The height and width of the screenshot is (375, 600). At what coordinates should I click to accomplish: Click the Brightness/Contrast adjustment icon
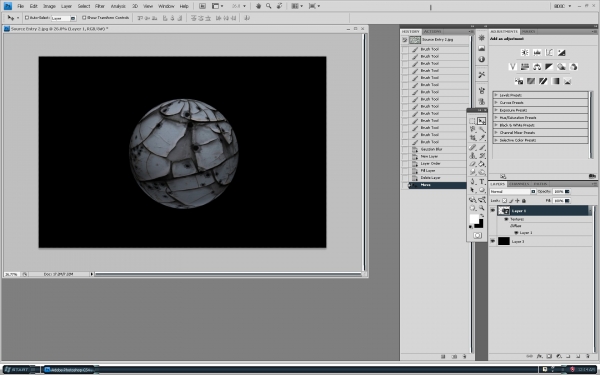pyautogui.click(x=525, y=52)
